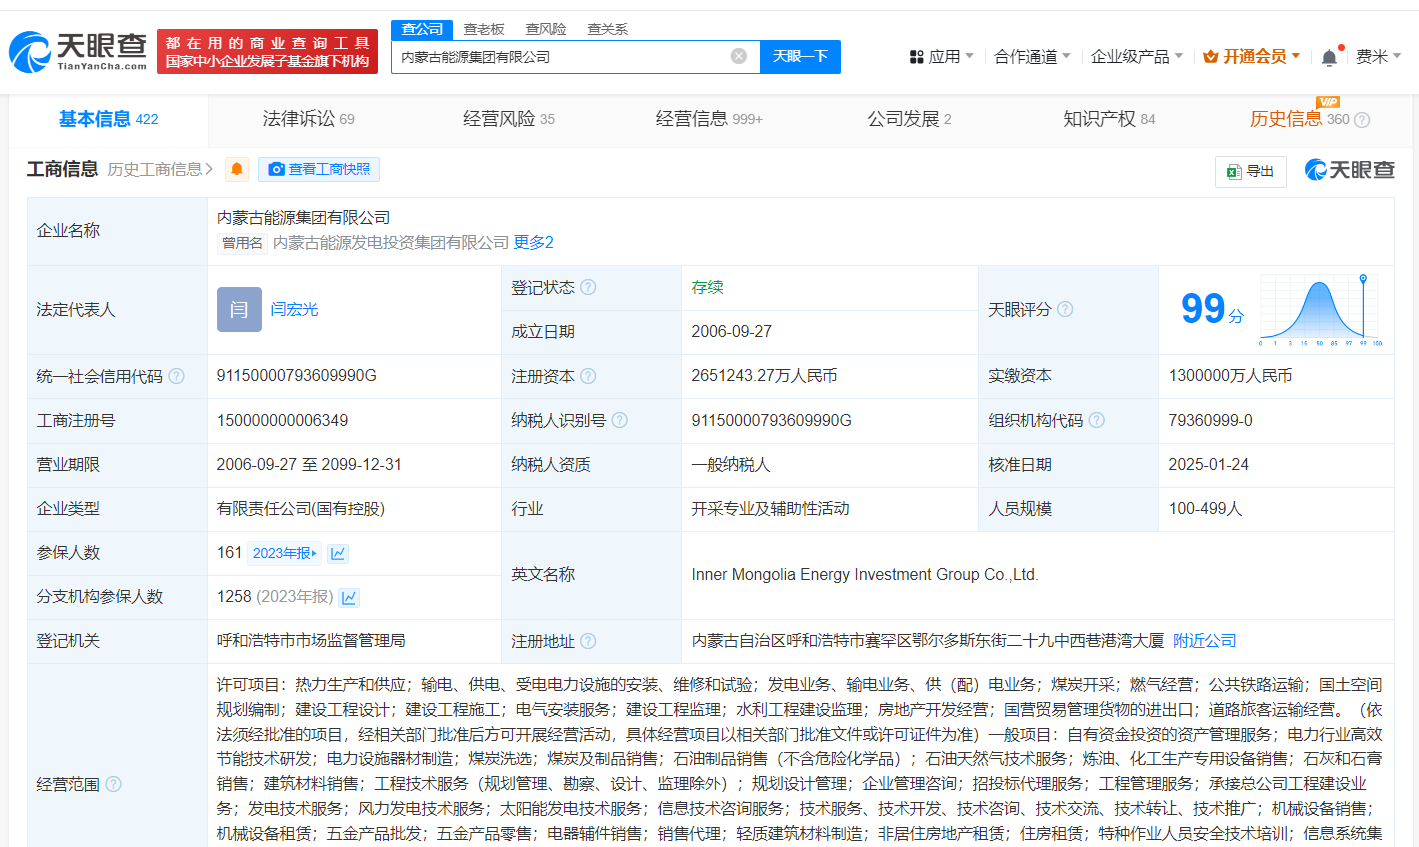Select the 查风险 search mode
This screenshot has width=1419, height=847.
(x=546, y=29)
